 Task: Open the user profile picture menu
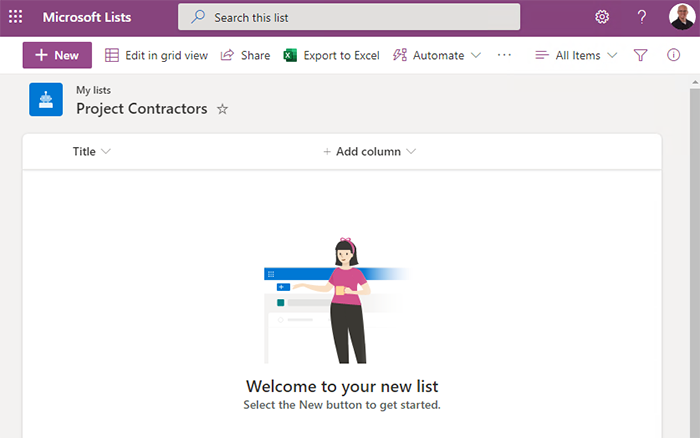coord(682,17)
